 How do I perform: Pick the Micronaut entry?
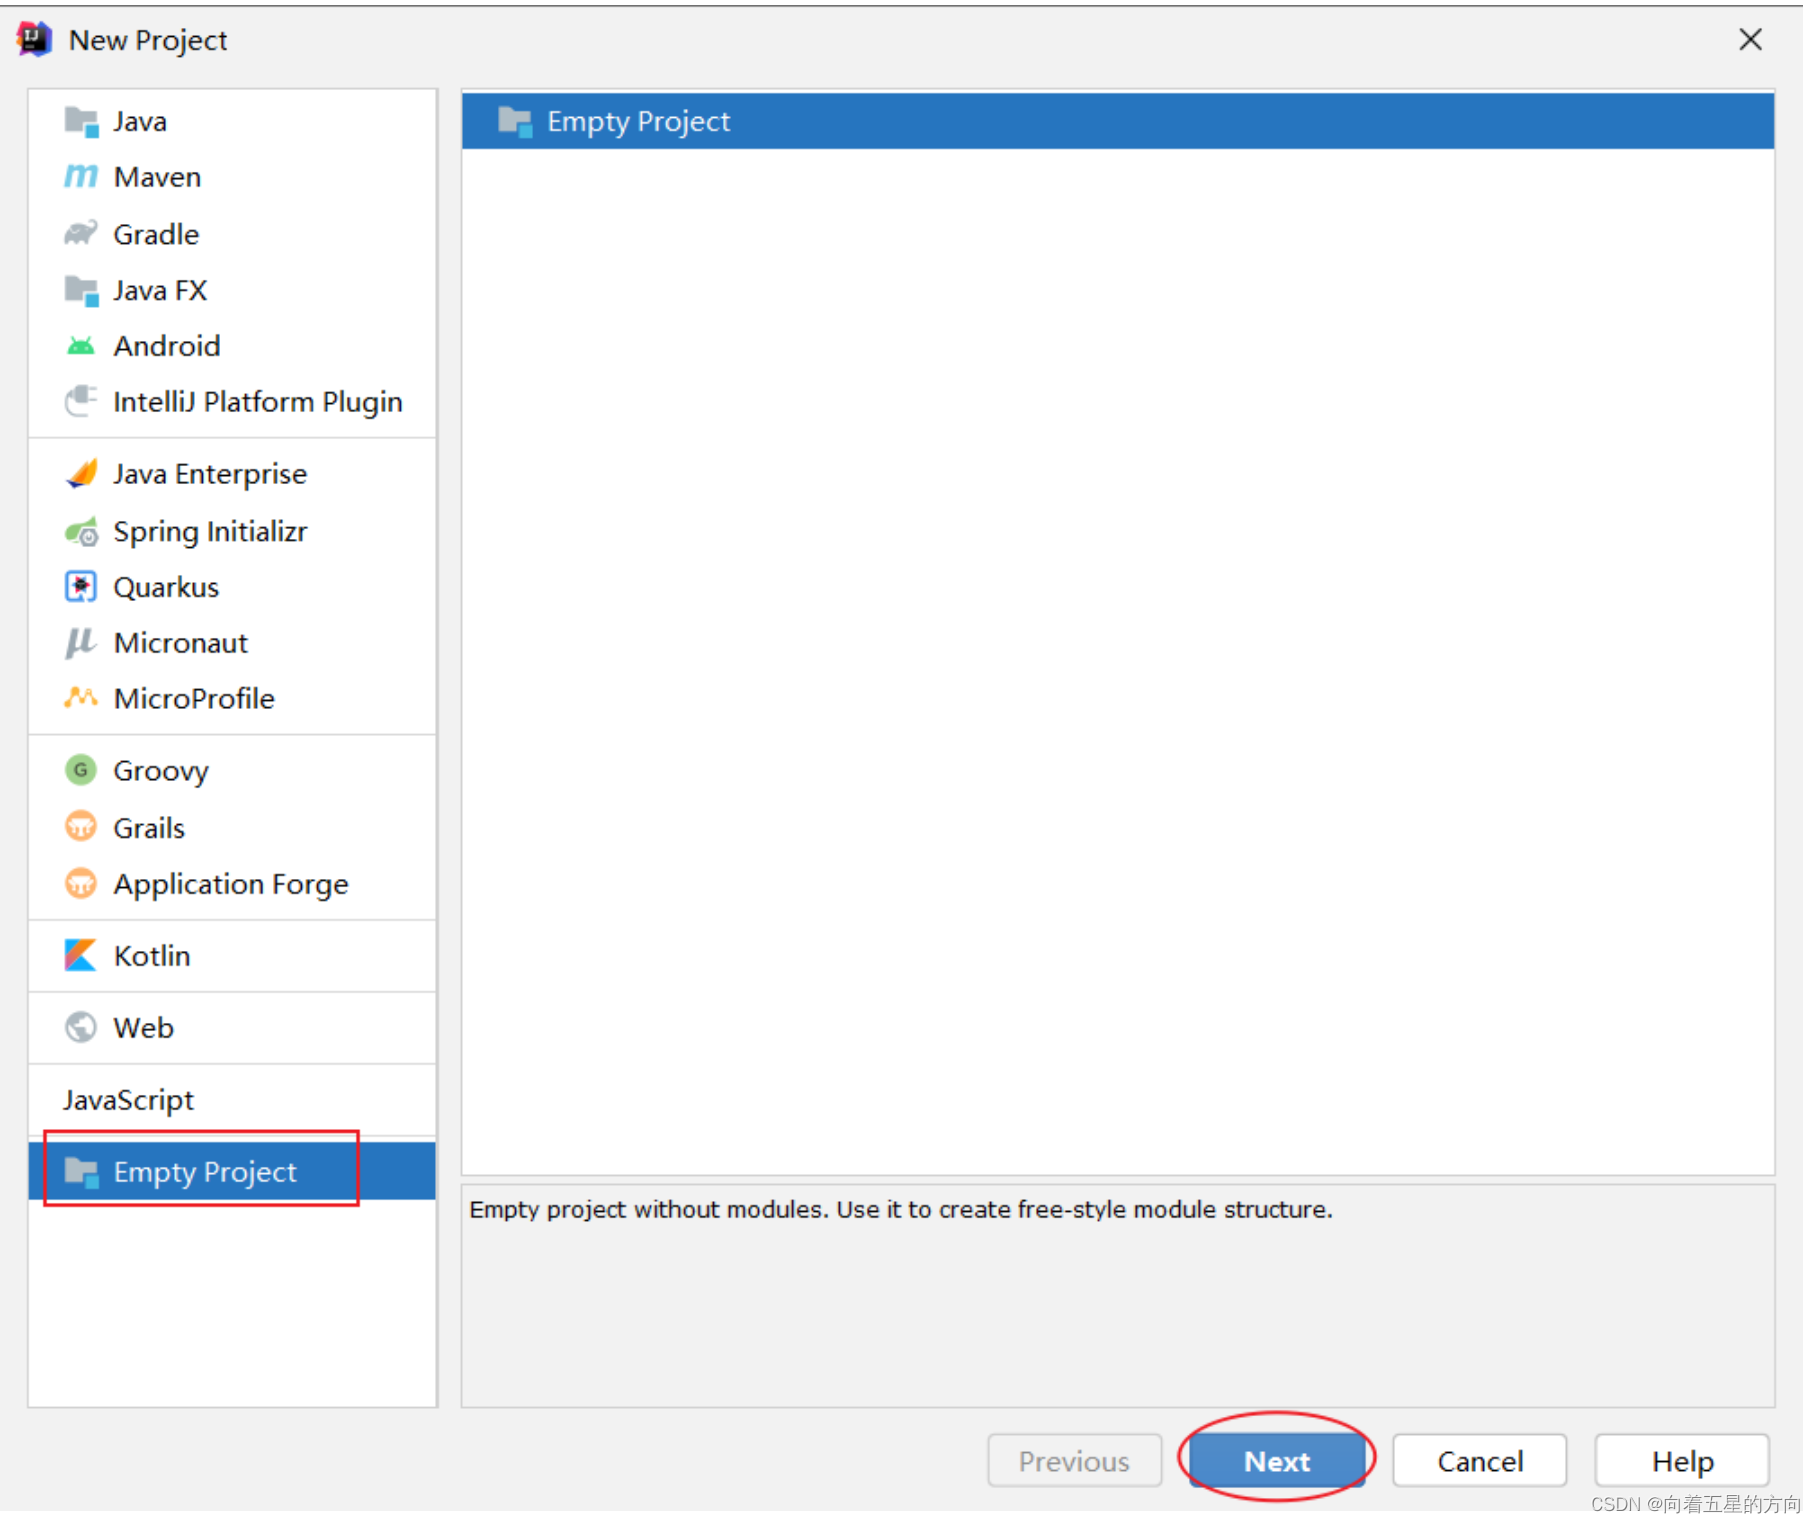[232, 643]
